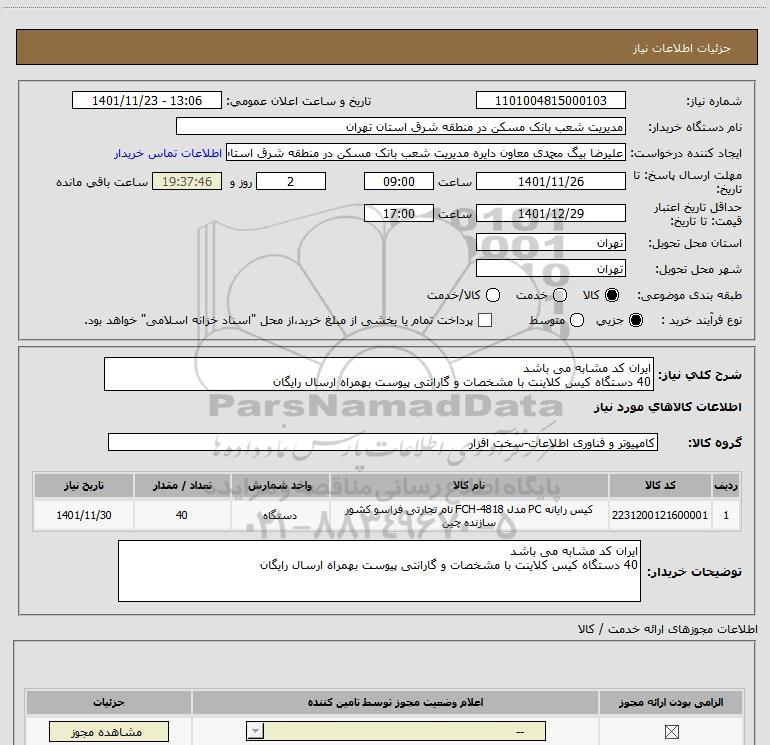Click the price validity date 1401/12/29 field

click(x=550, y=214)
